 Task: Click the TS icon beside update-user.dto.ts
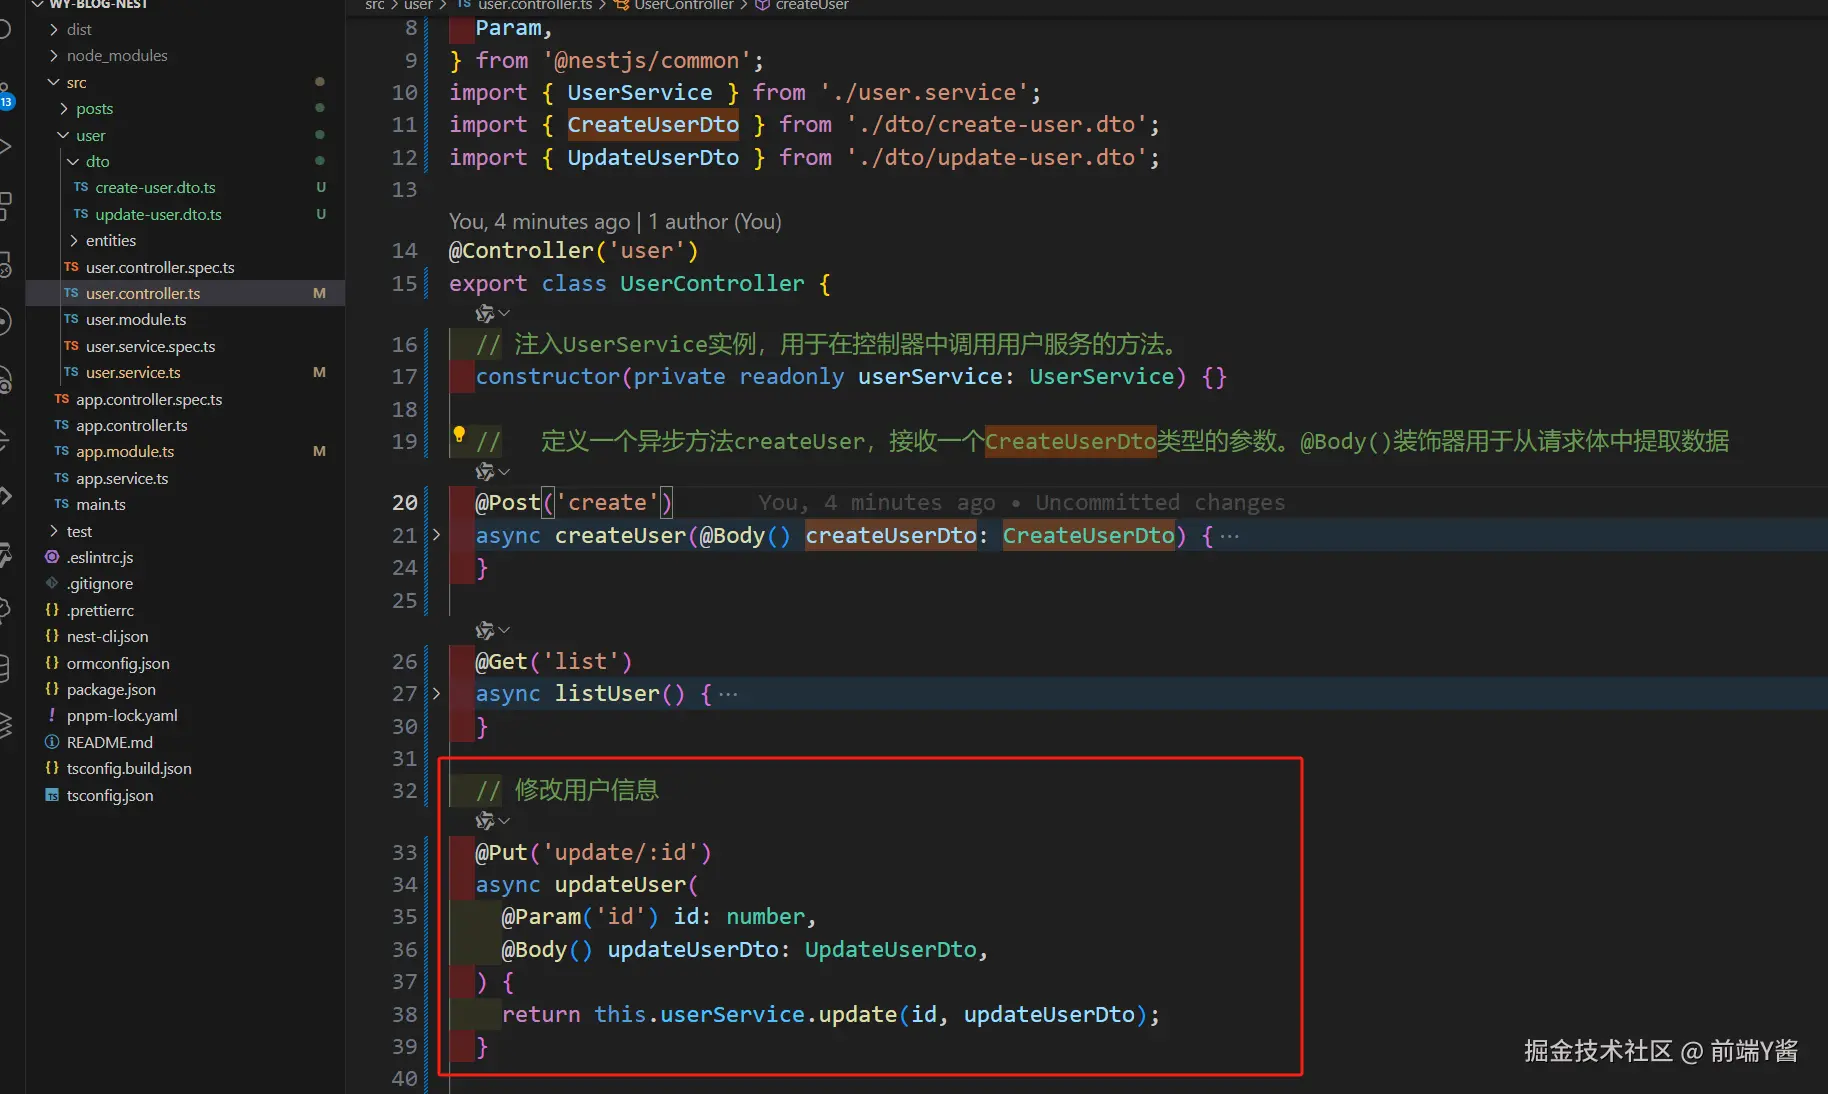tap(81, 214)
